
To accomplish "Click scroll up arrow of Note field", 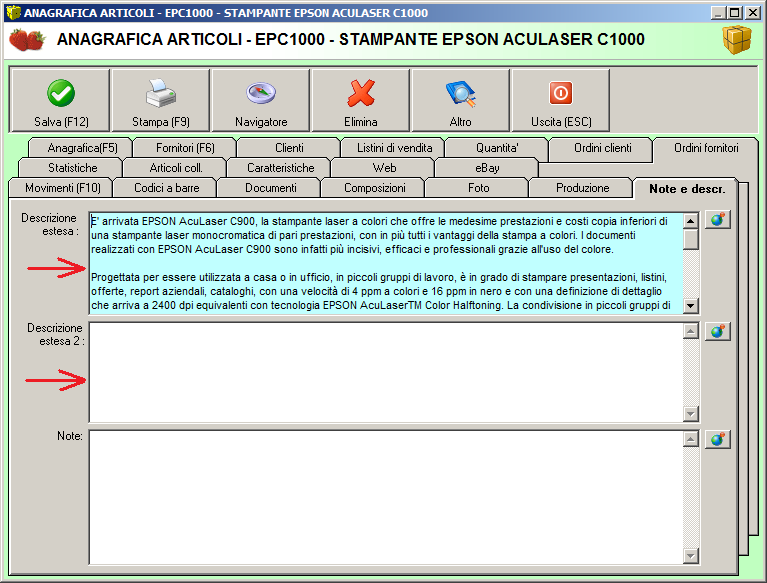I will click(690, 439).
